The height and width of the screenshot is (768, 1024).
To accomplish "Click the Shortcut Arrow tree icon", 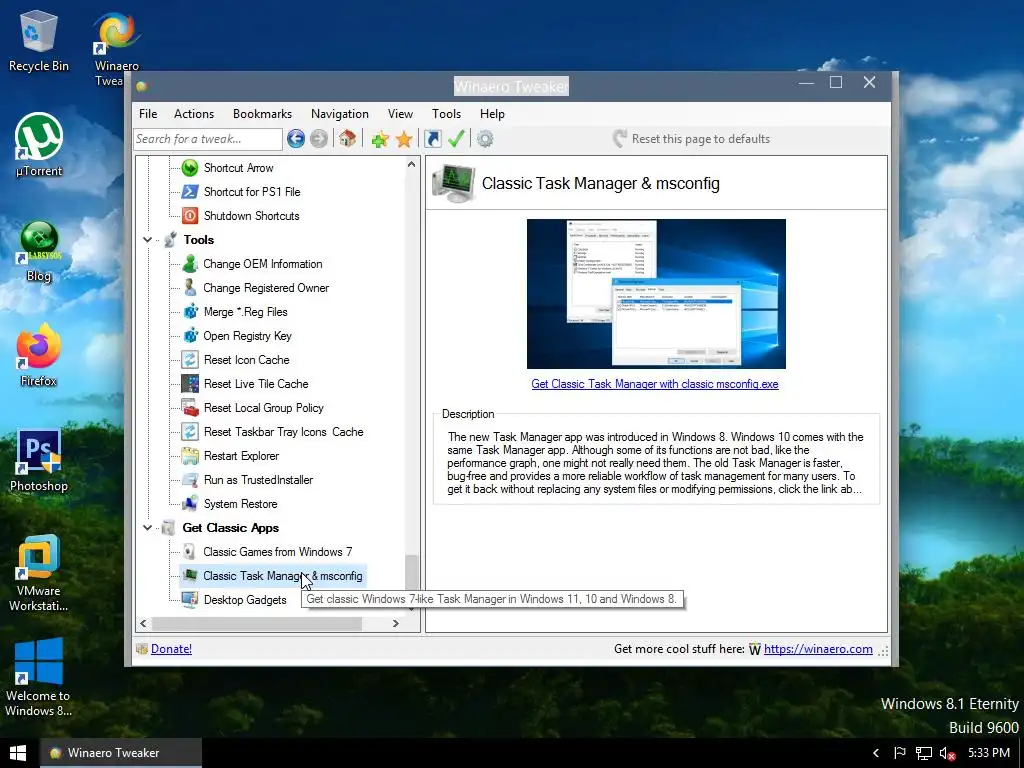I will 190,168.
